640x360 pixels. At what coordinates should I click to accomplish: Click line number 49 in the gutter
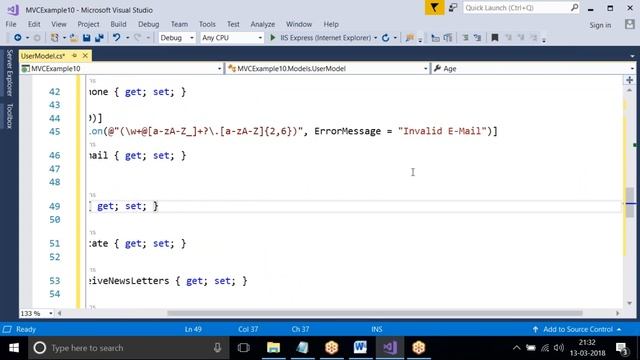(55, 206)
